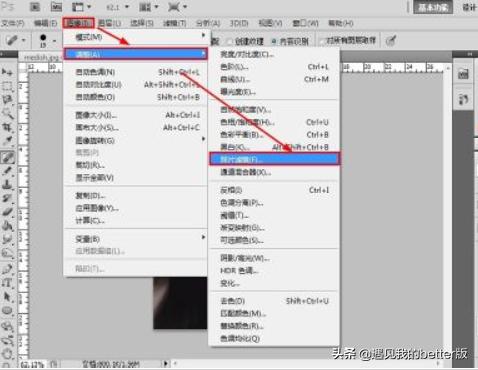The height and width of the screenshot is (370, 478).
Task: Open the 滤镜(T) menu in menu bar
Action: [175, 23]
